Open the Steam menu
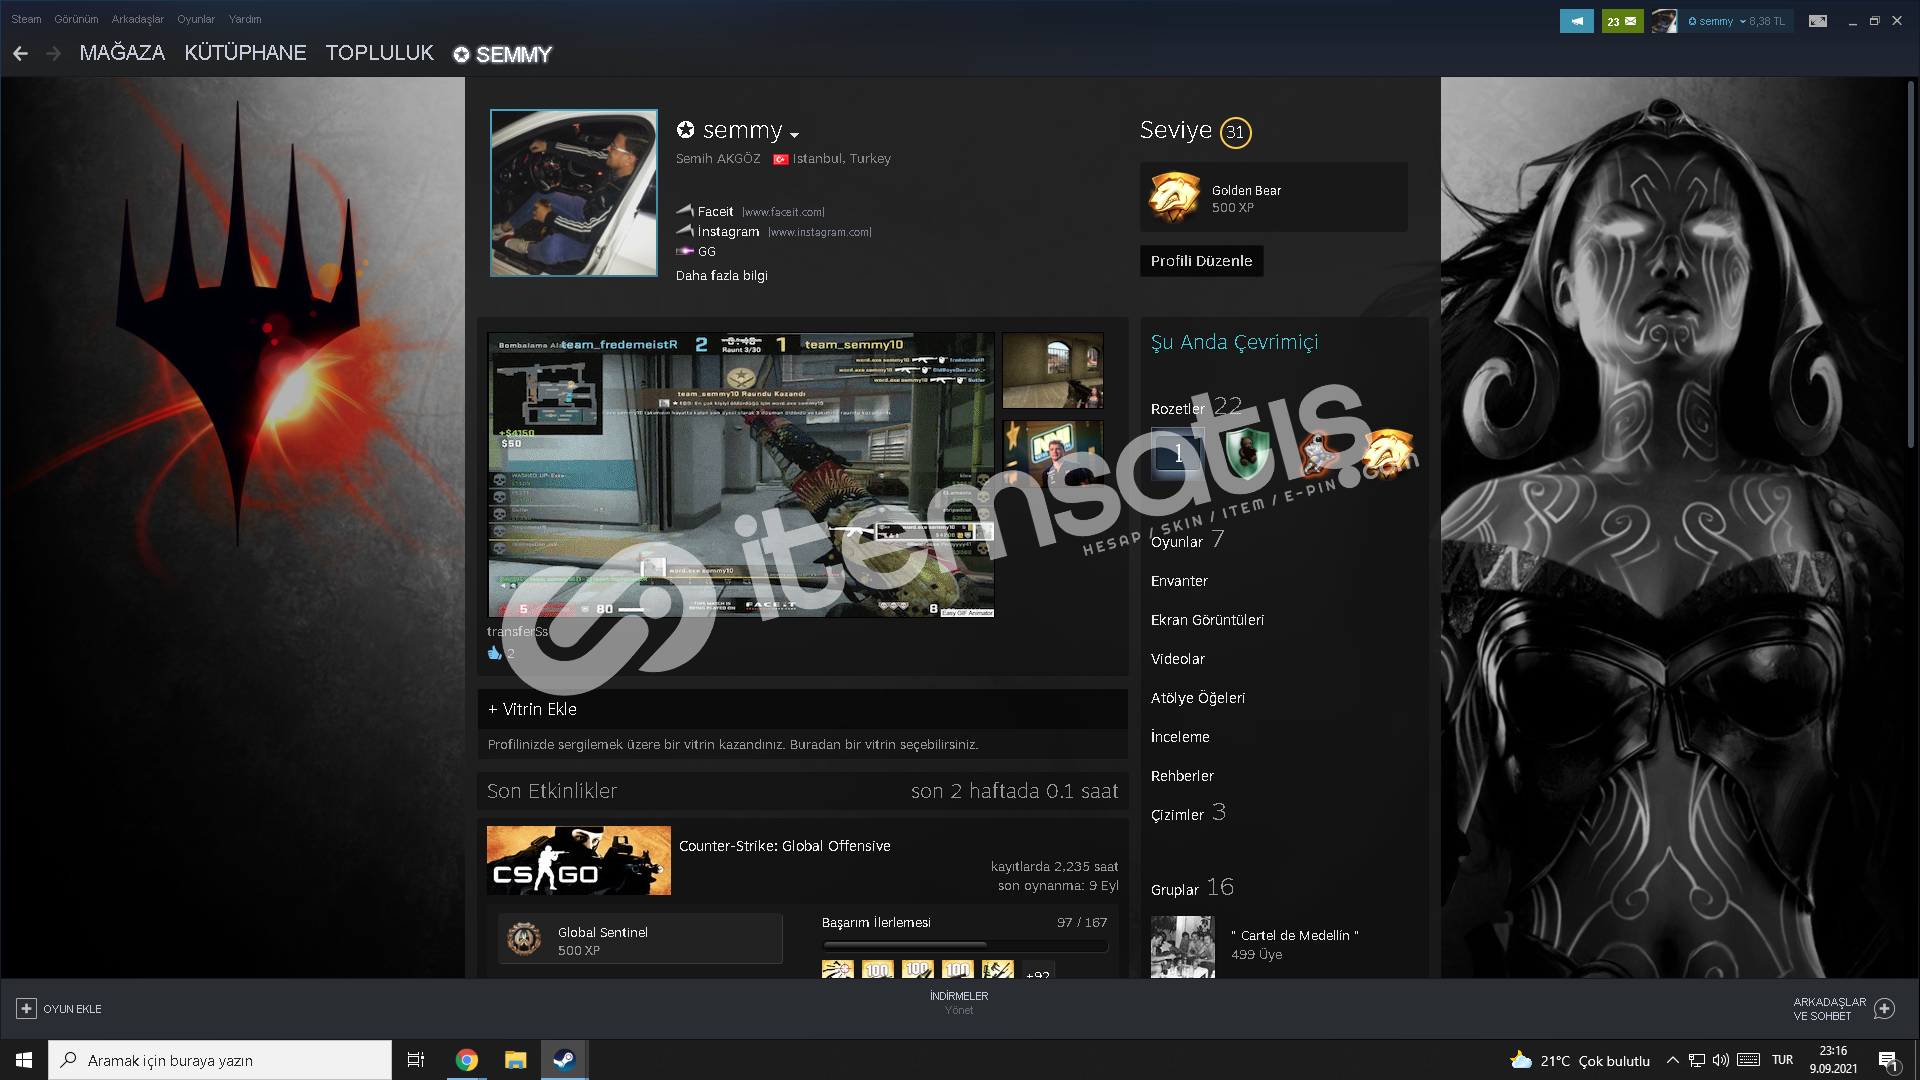This screenshot has width=1920, height=1080. click(x=26, y=19)
